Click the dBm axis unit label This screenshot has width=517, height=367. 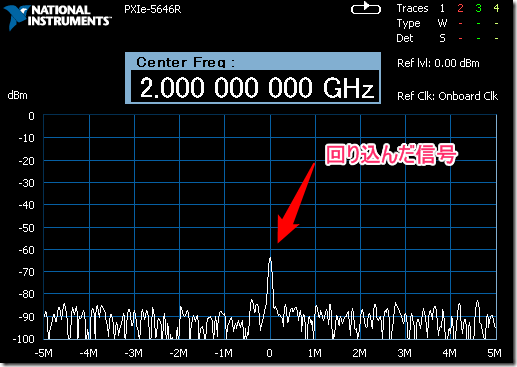pyautogui.click(x=17, y=95)
